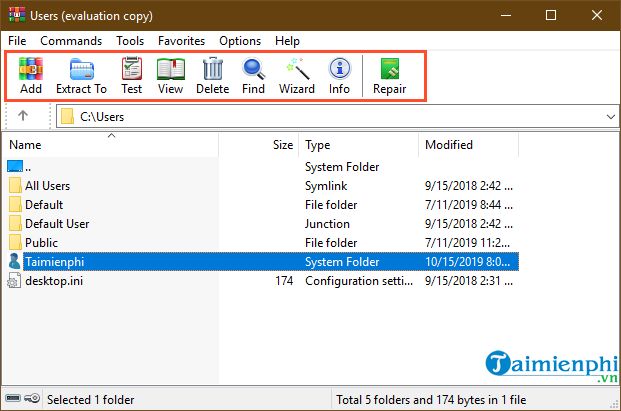Open the View book icon
Screen dimensions: 621x411
coord(170,69)
